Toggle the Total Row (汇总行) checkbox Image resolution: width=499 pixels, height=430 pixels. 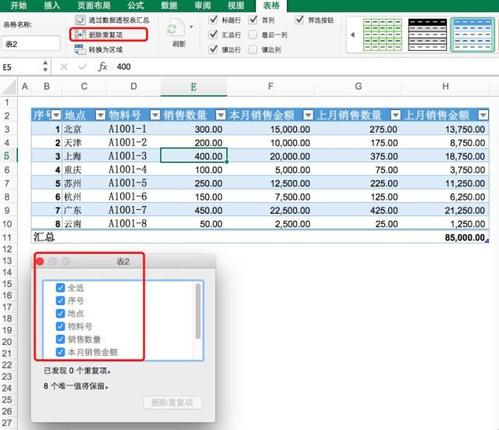[x=213, y=34]
